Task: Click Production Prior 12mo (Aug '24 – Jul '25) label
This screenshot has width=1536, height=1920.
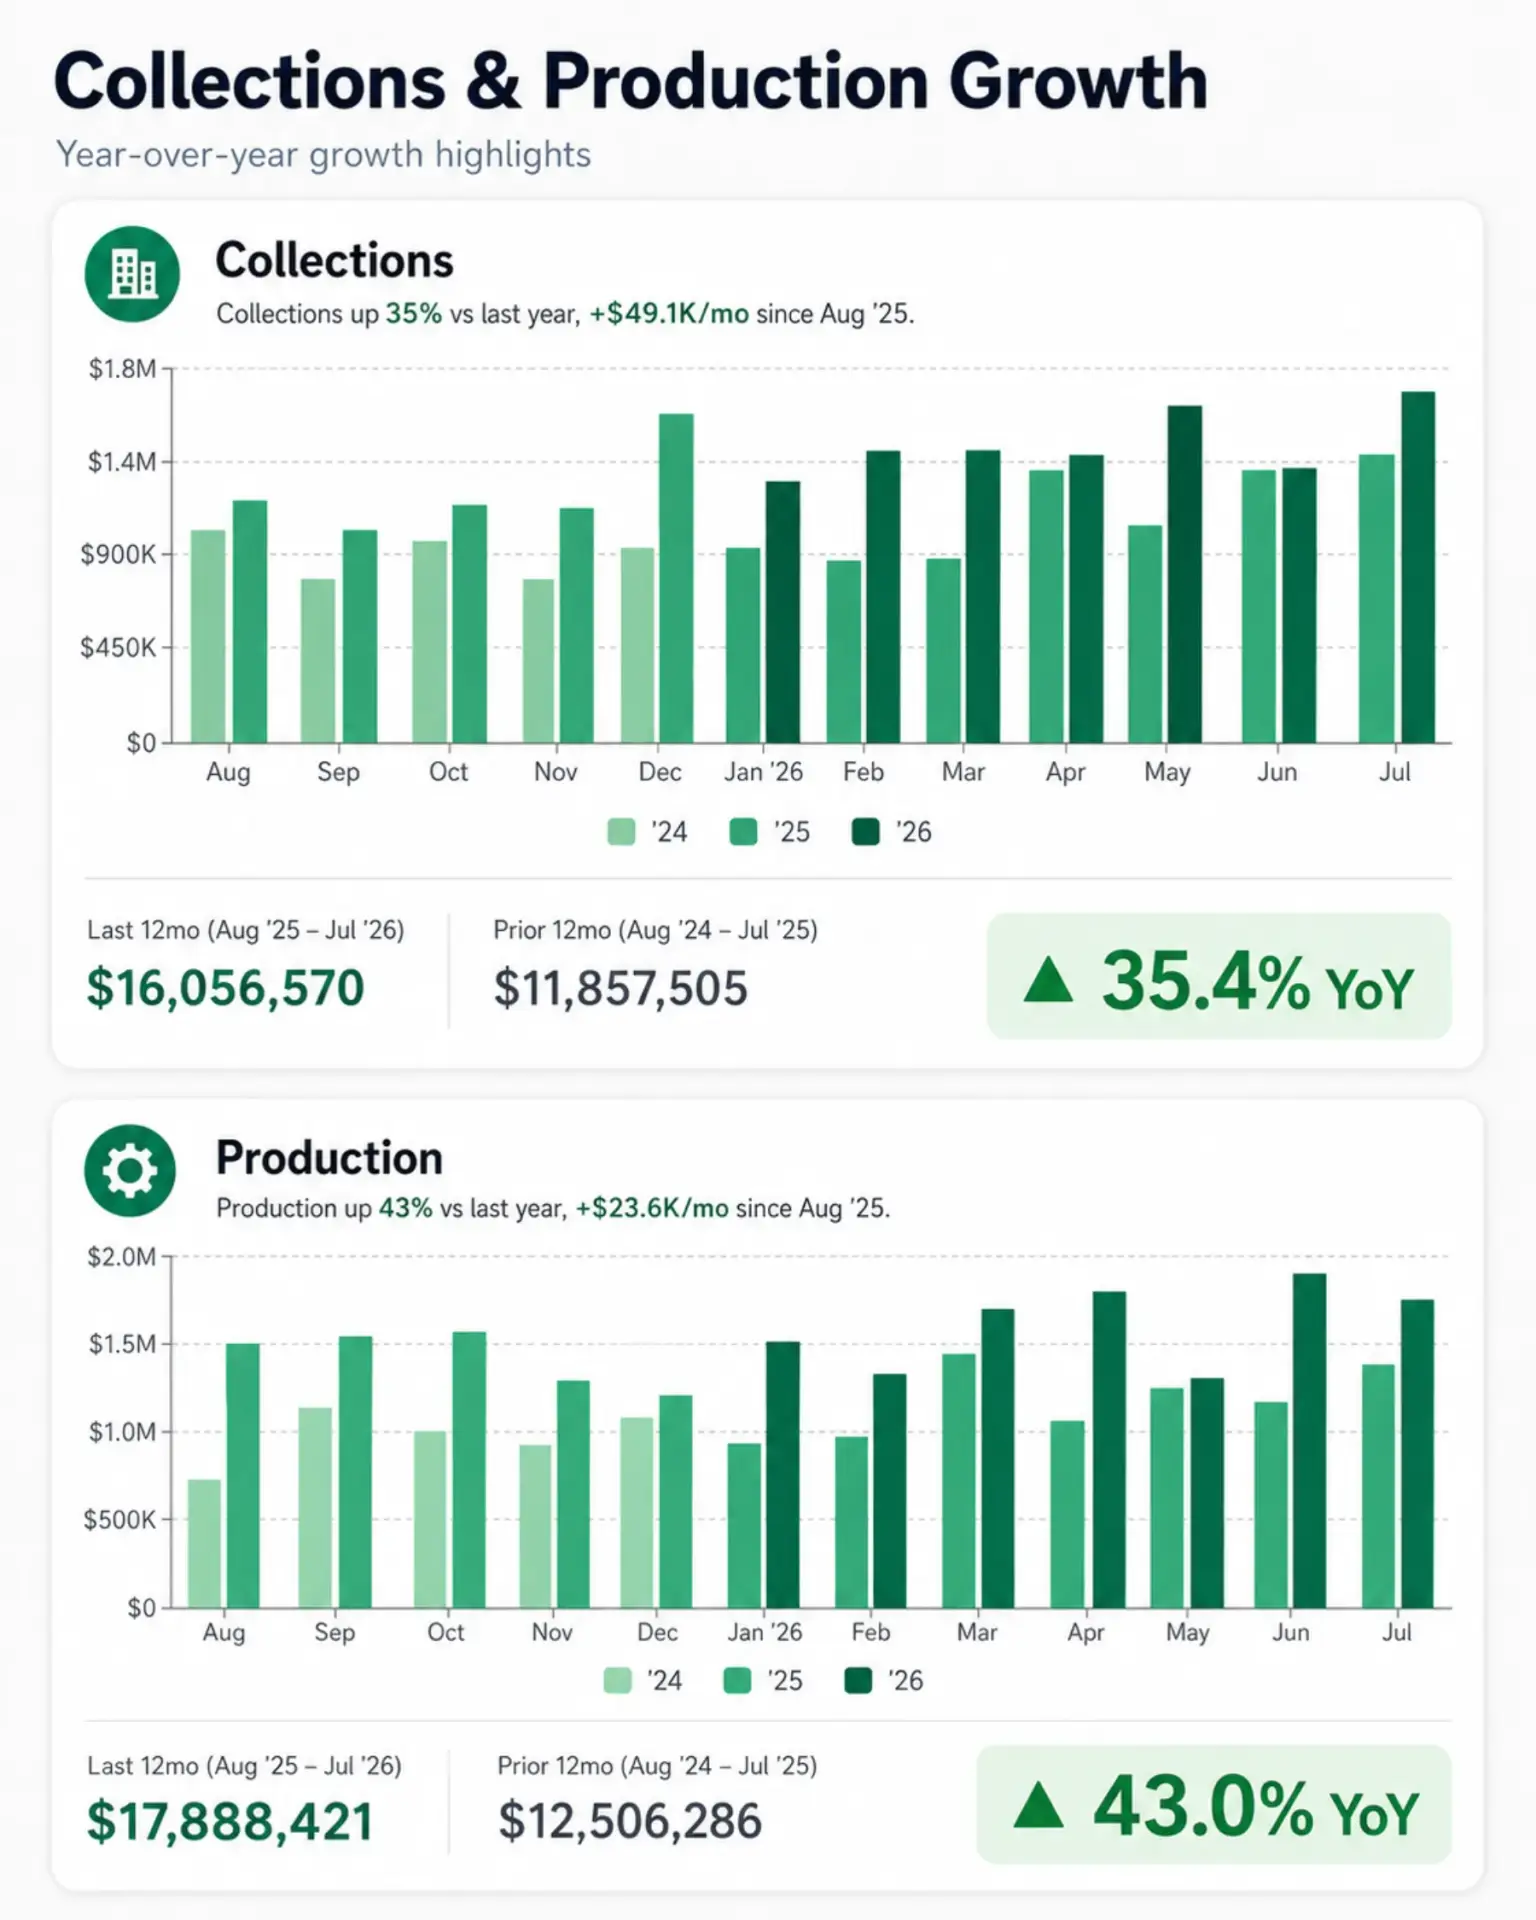Action: pos(657,1766)
